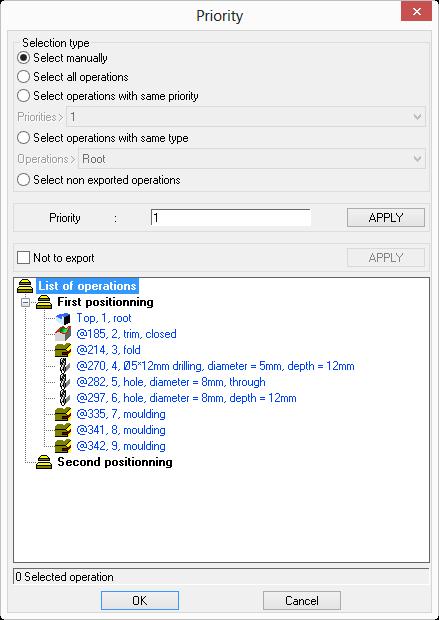Collapse the First positionning tree node
The width and height of the screenshot is (439, 620).
click(25, 302)
